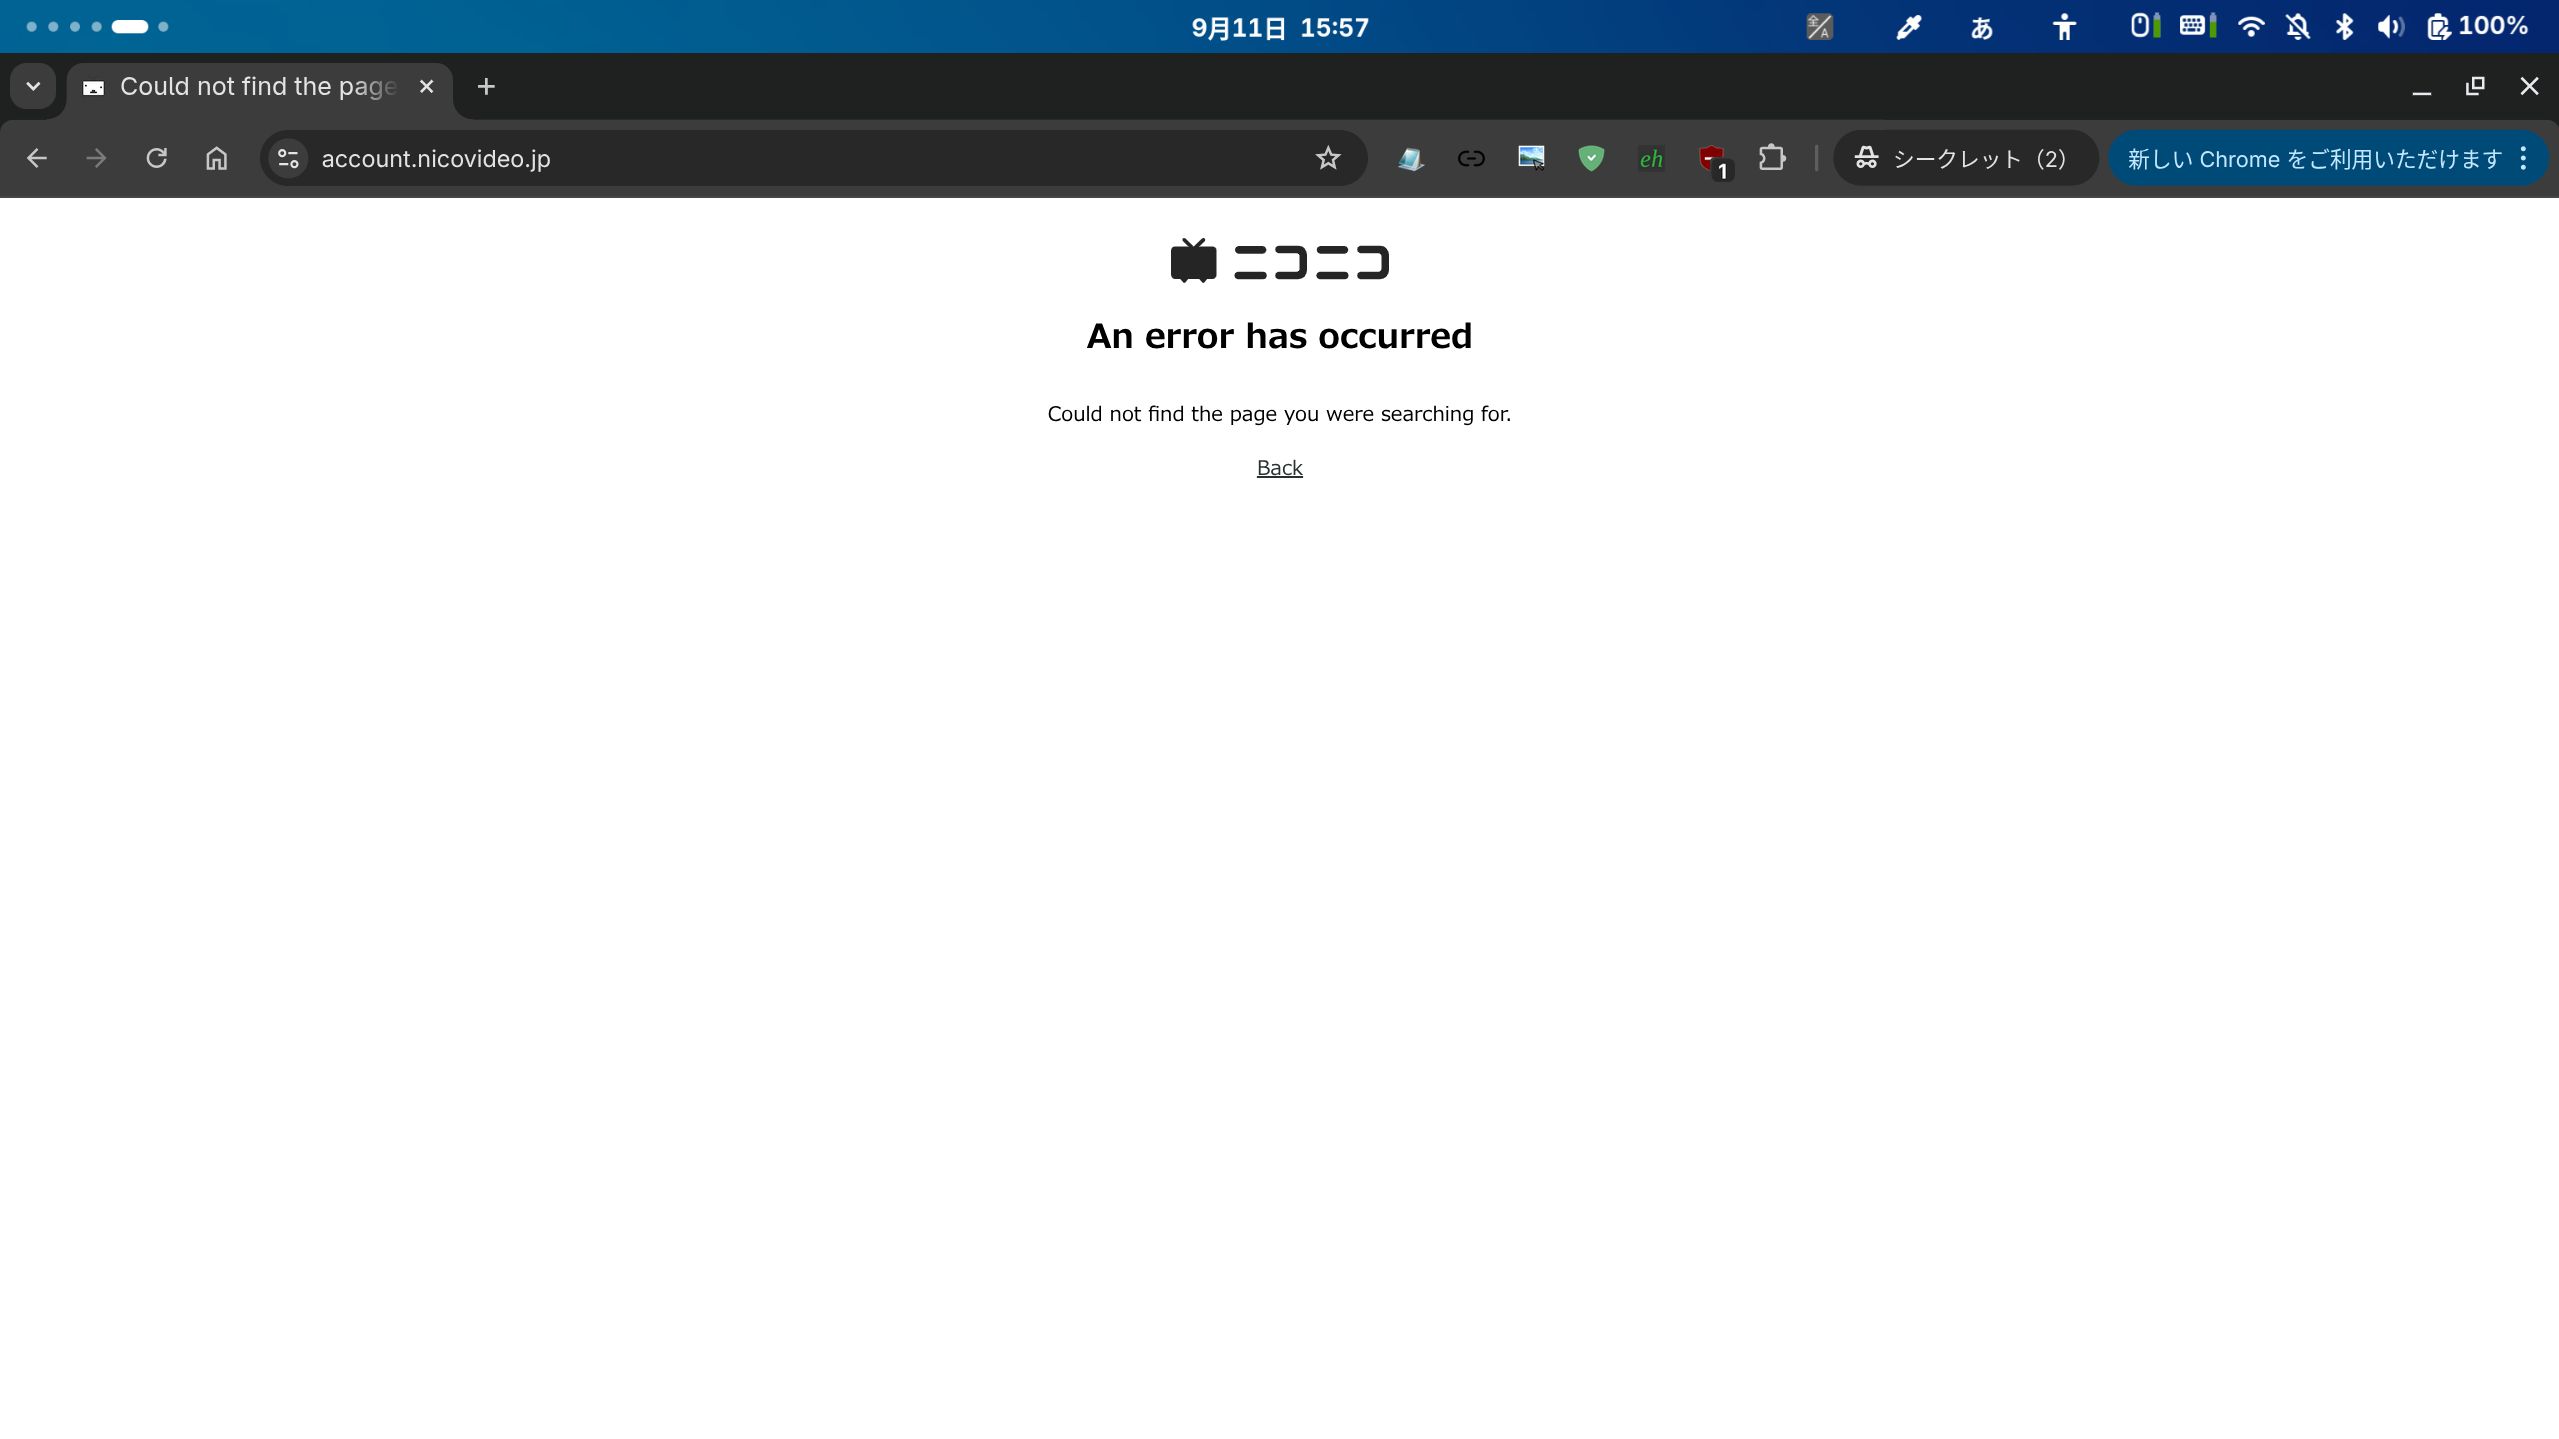Open the Bluetooth status icon

[x=2344, y=27]
